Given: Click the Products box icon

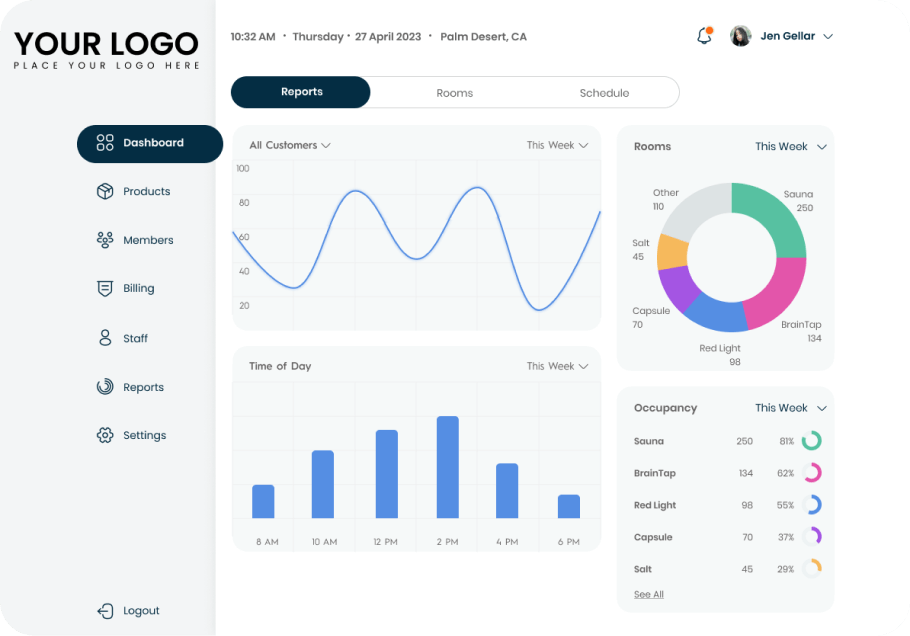Looking at the screenshot, I should pyautogui.click(x=105, y=191).
